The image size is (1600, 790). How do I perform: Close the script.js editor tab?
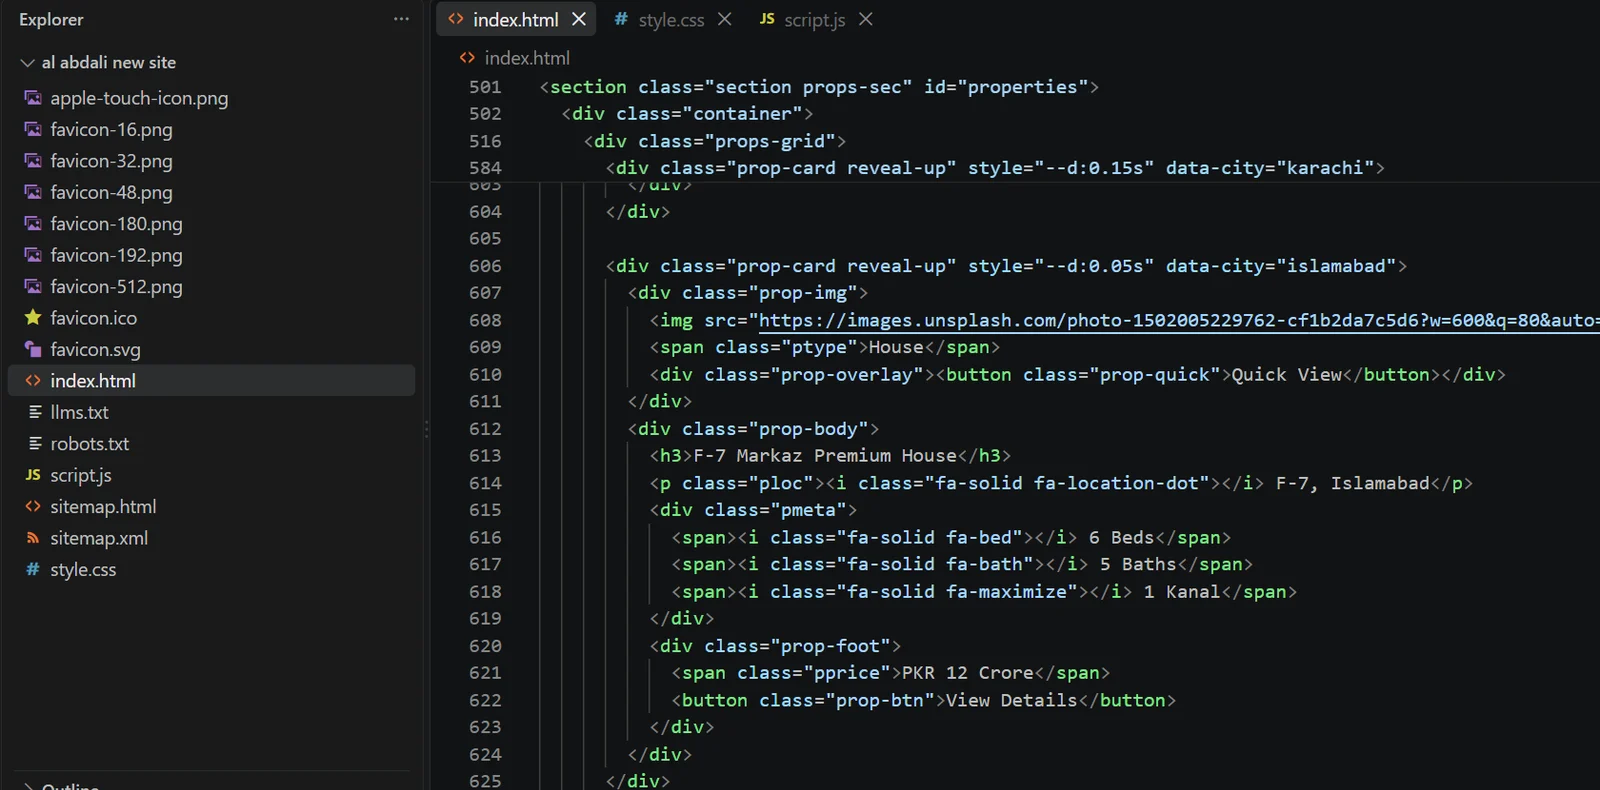pyautogui.click(x=866, y=20)
